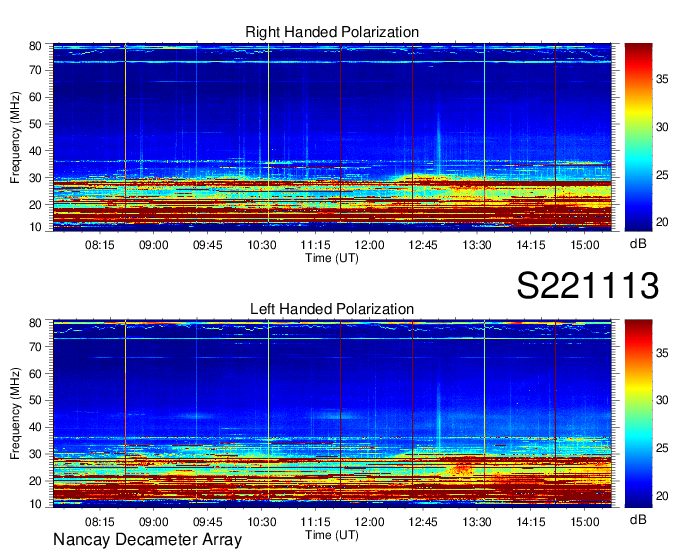Click the dB label under the top color bar
The height and width of the screenshot is (552, 680).
[x=638, y=244]
